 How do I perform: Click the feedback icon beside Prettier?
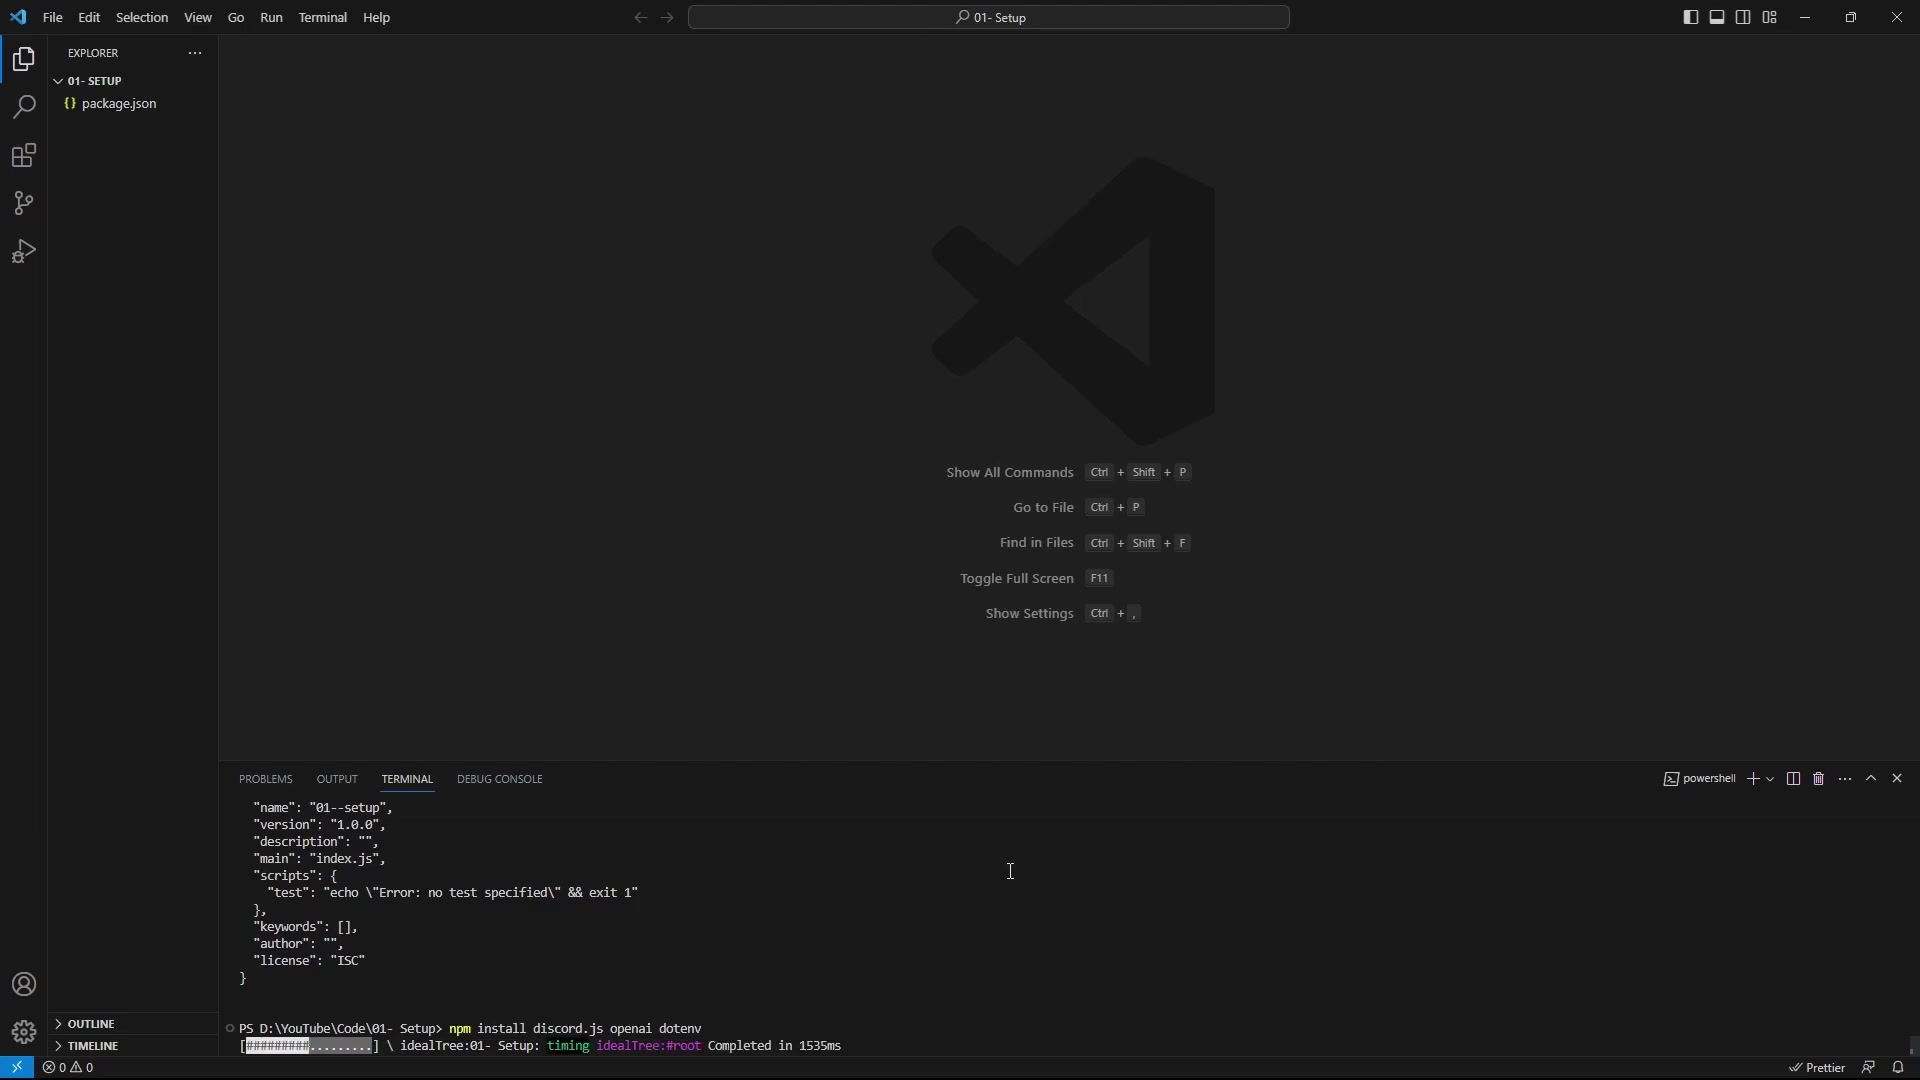(x=1868, y=1068)
